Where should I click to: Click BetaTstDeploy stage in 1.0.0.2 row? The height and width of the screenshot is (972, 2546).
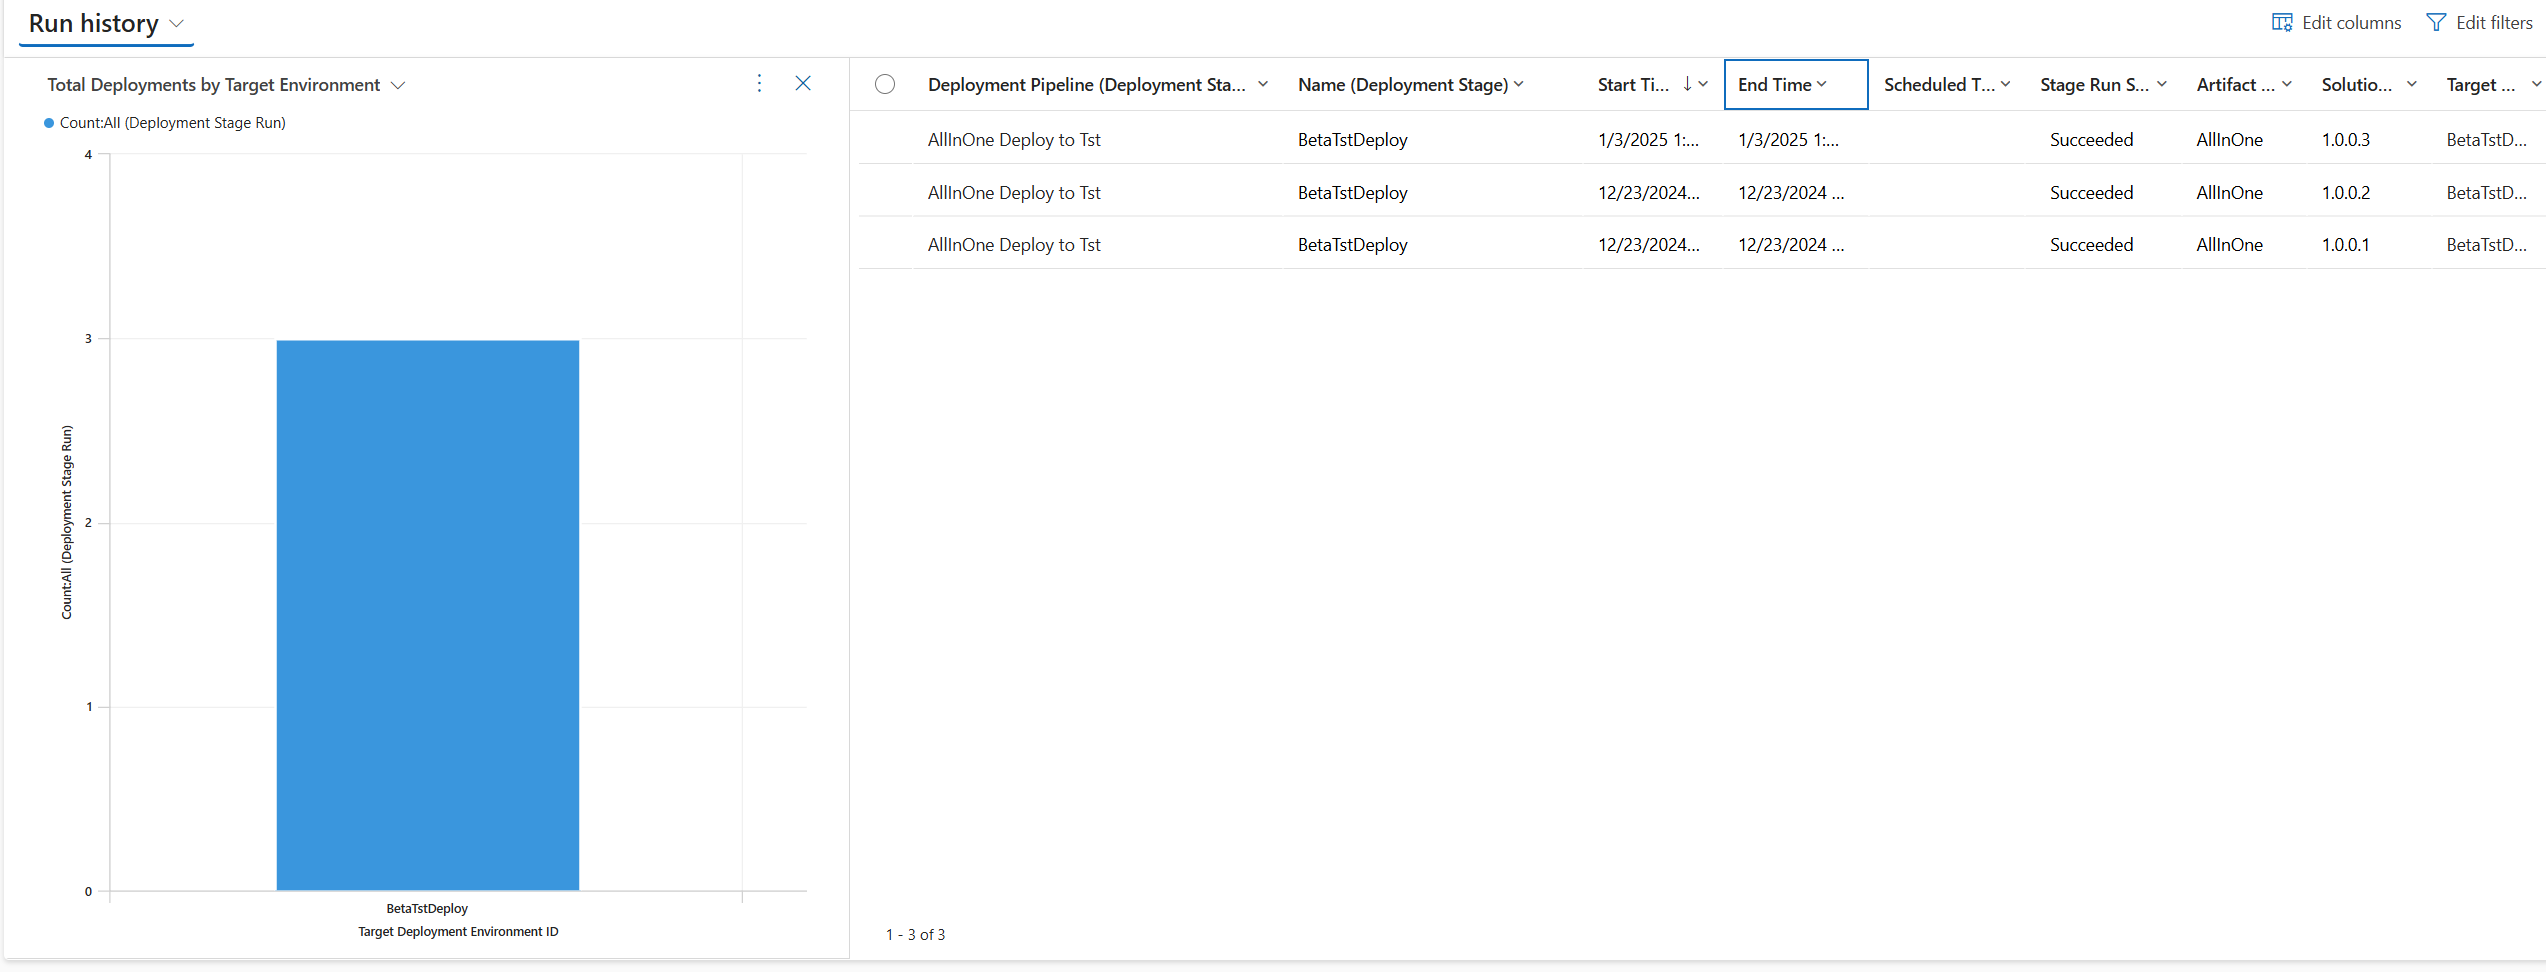(1352, 193)
